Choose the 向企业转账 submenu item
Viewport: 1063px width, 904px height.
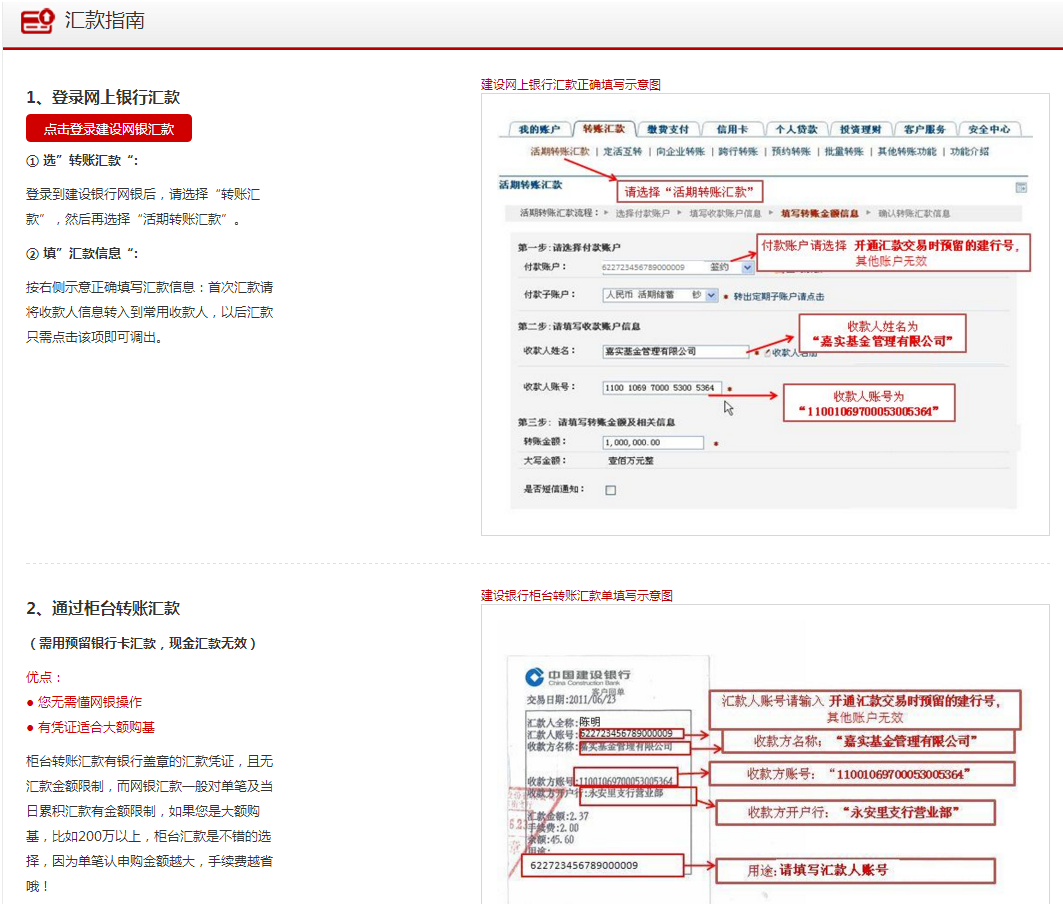[x=680, y=151]
